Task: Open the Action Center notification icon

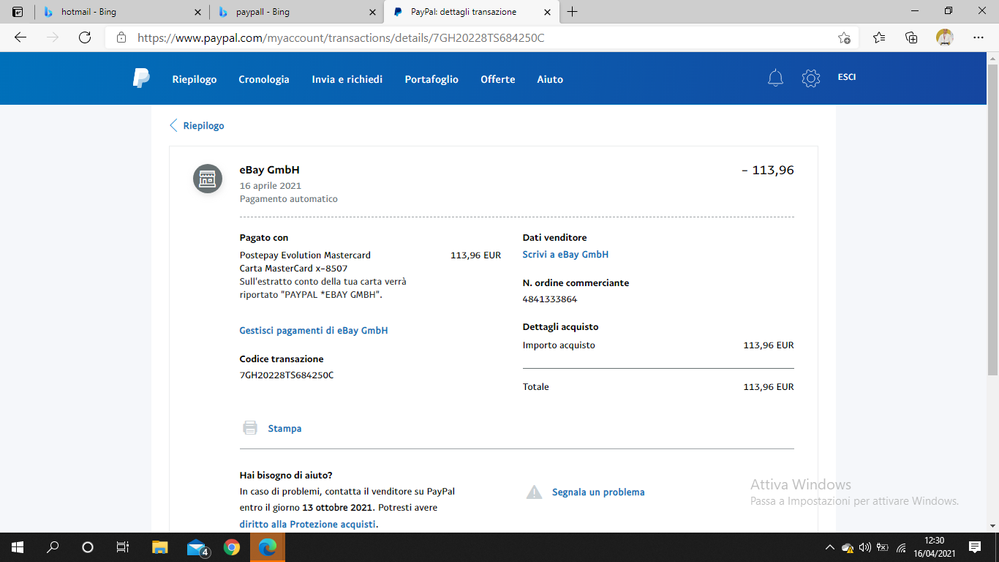Action: tap(975, 547)
